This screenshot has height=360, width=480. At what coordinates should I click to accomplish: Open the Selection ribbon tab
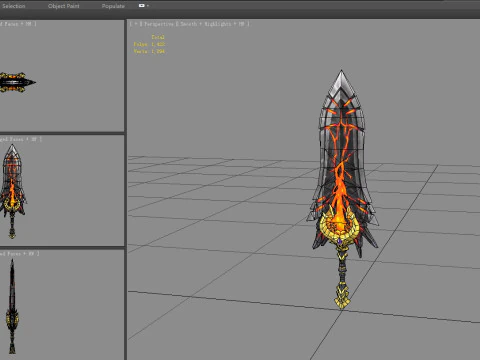tap(14, 6)
